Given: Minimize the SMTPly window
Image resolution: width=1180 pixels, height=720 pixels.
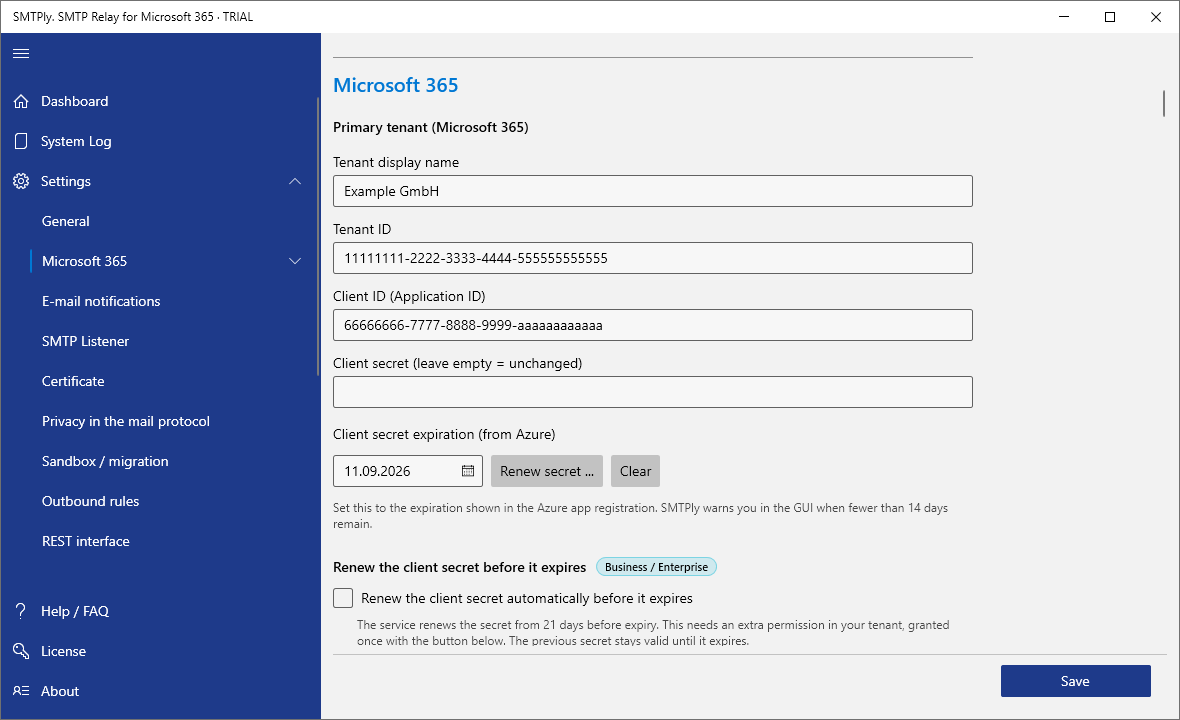Looking at the screenshot, I should point(1064,17).
